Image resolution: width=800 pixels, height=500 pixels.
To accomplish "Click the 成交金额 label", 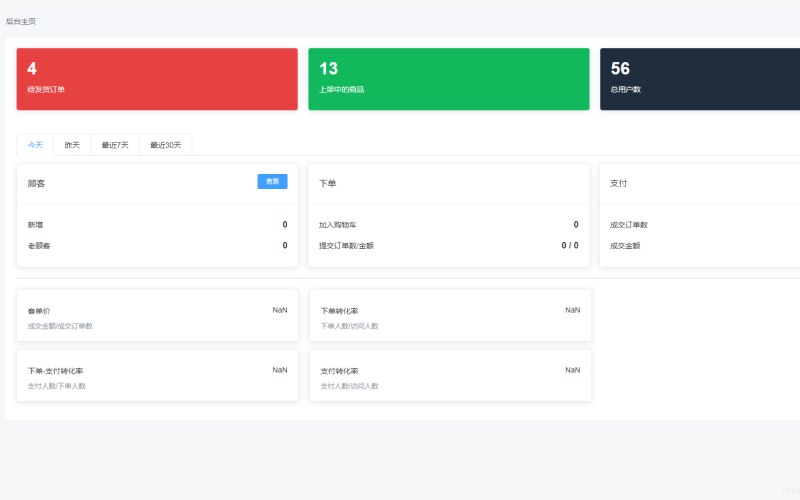I will point(625,245).
